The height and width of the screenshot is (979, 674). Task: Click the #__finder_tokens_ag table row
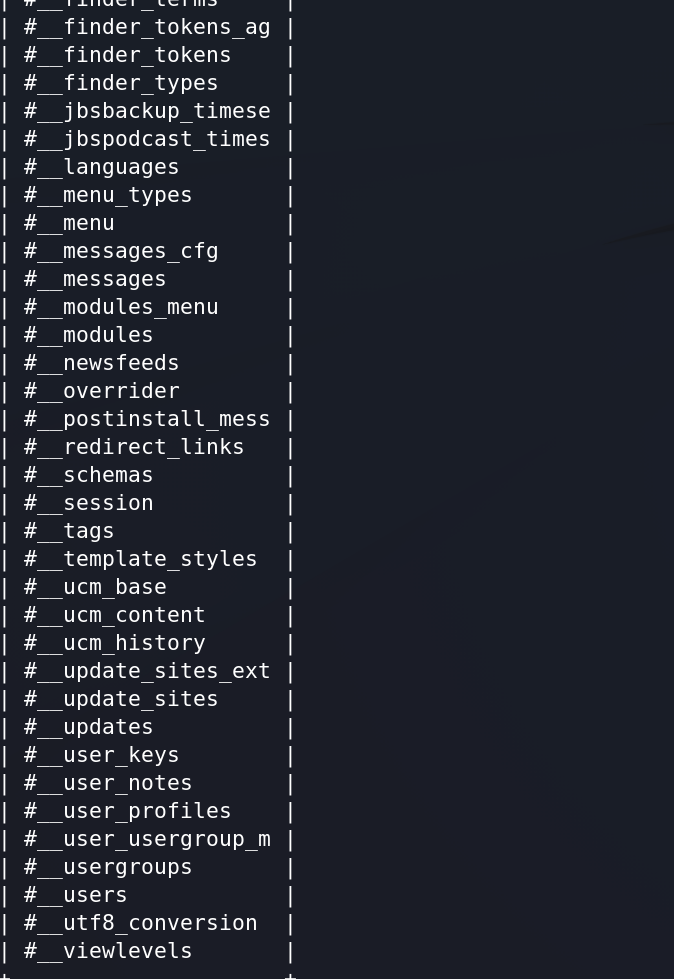[147, 27]
